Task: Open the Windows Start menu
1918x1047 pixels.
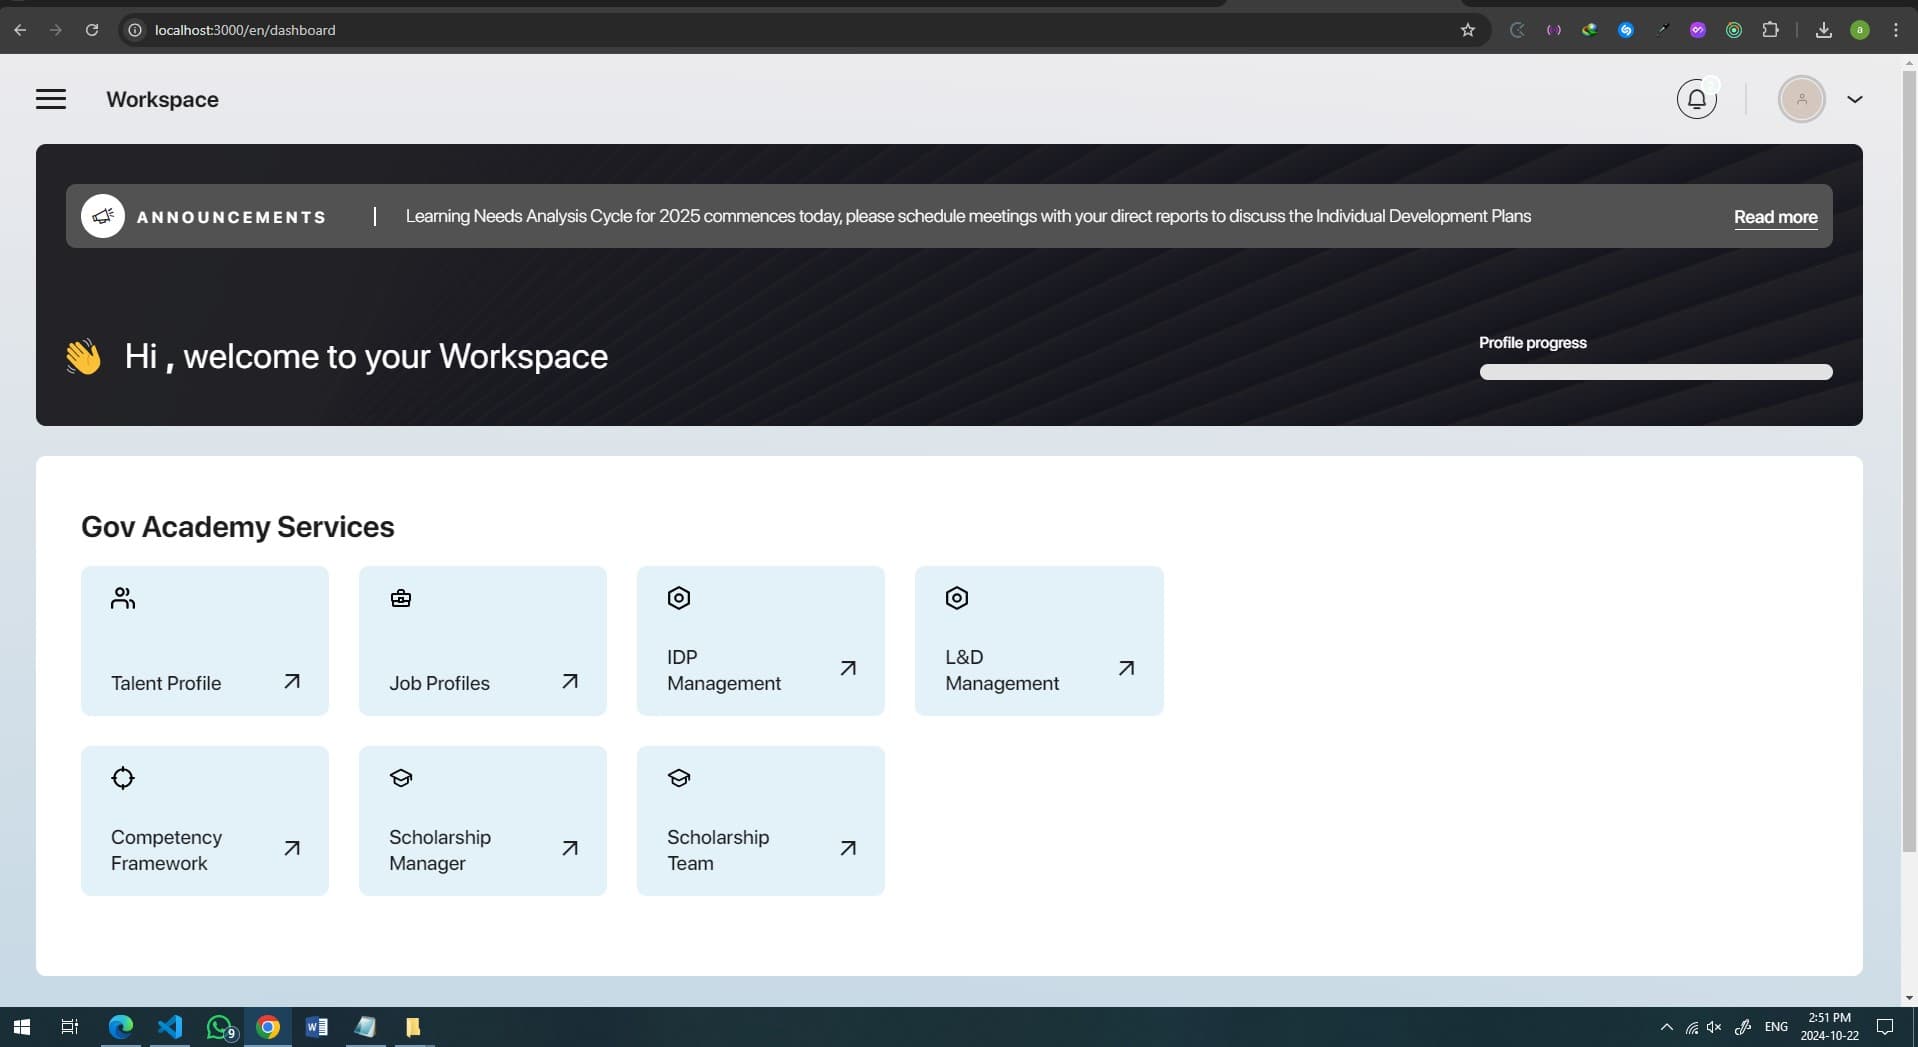Action: [x=20, y=1026]
